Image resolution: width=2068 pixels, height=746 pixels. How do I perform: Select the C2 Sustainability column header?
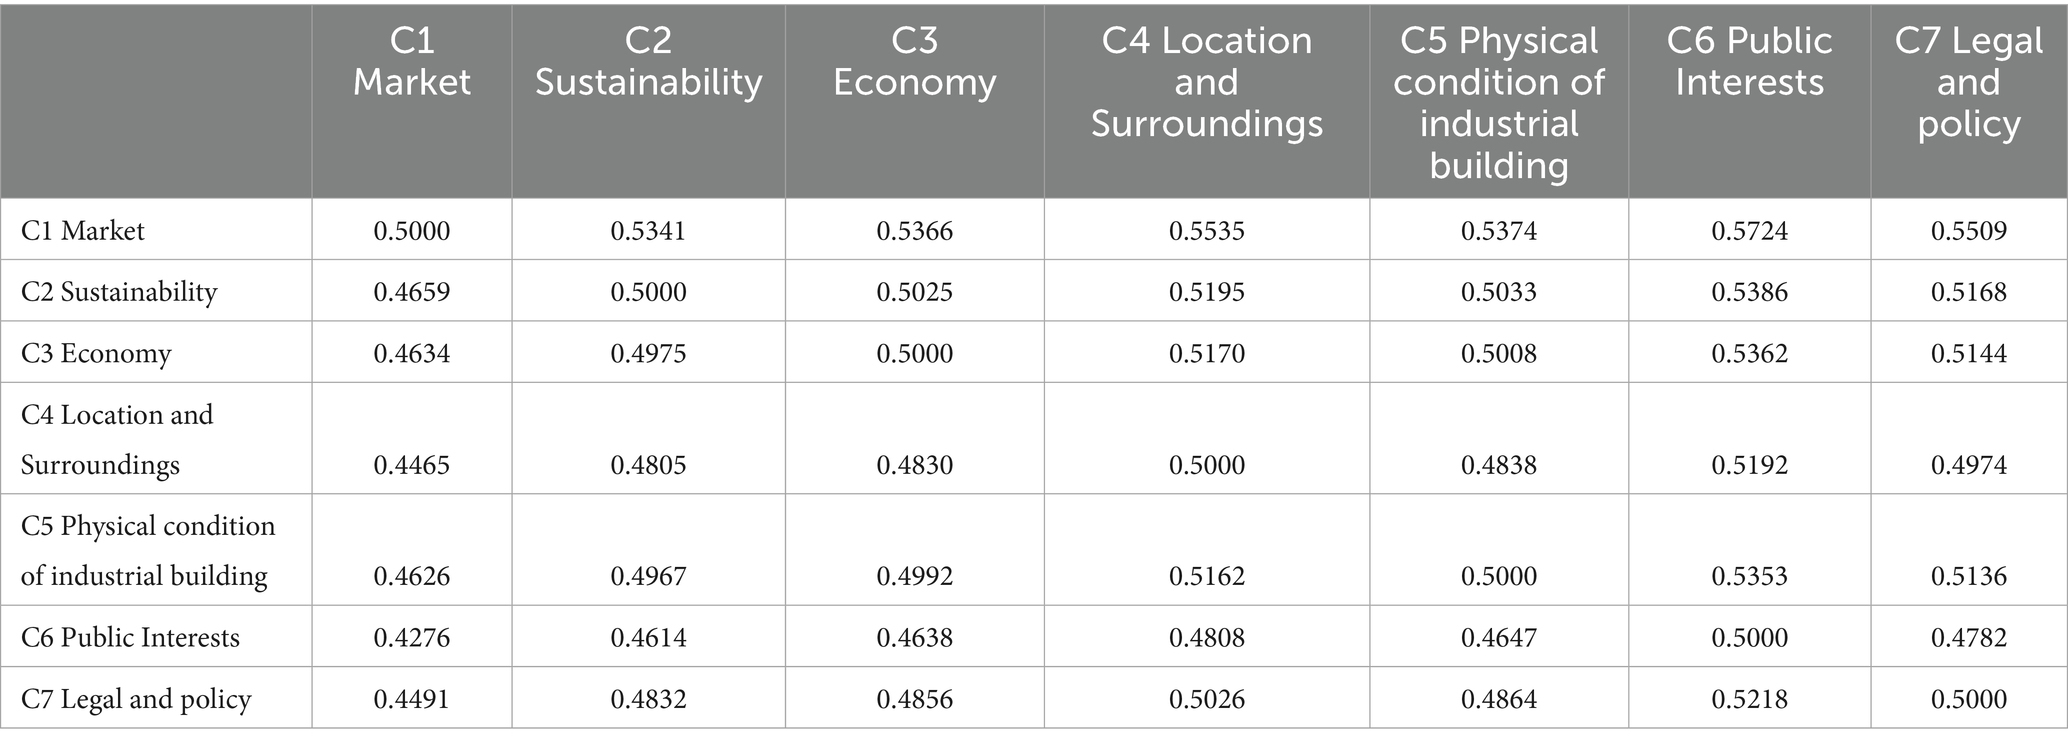coord(648,62)
